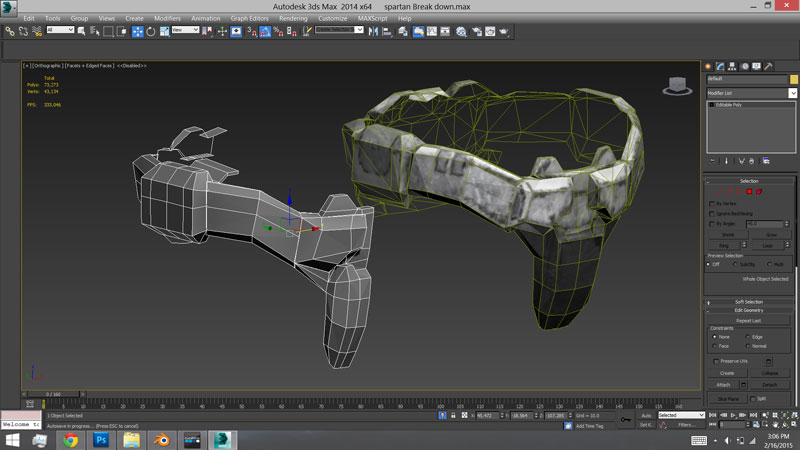The height and width of the screenshot is (450, 800).
Task: Click the Bind to Space Warp icon
Action: tap(37, 32)
